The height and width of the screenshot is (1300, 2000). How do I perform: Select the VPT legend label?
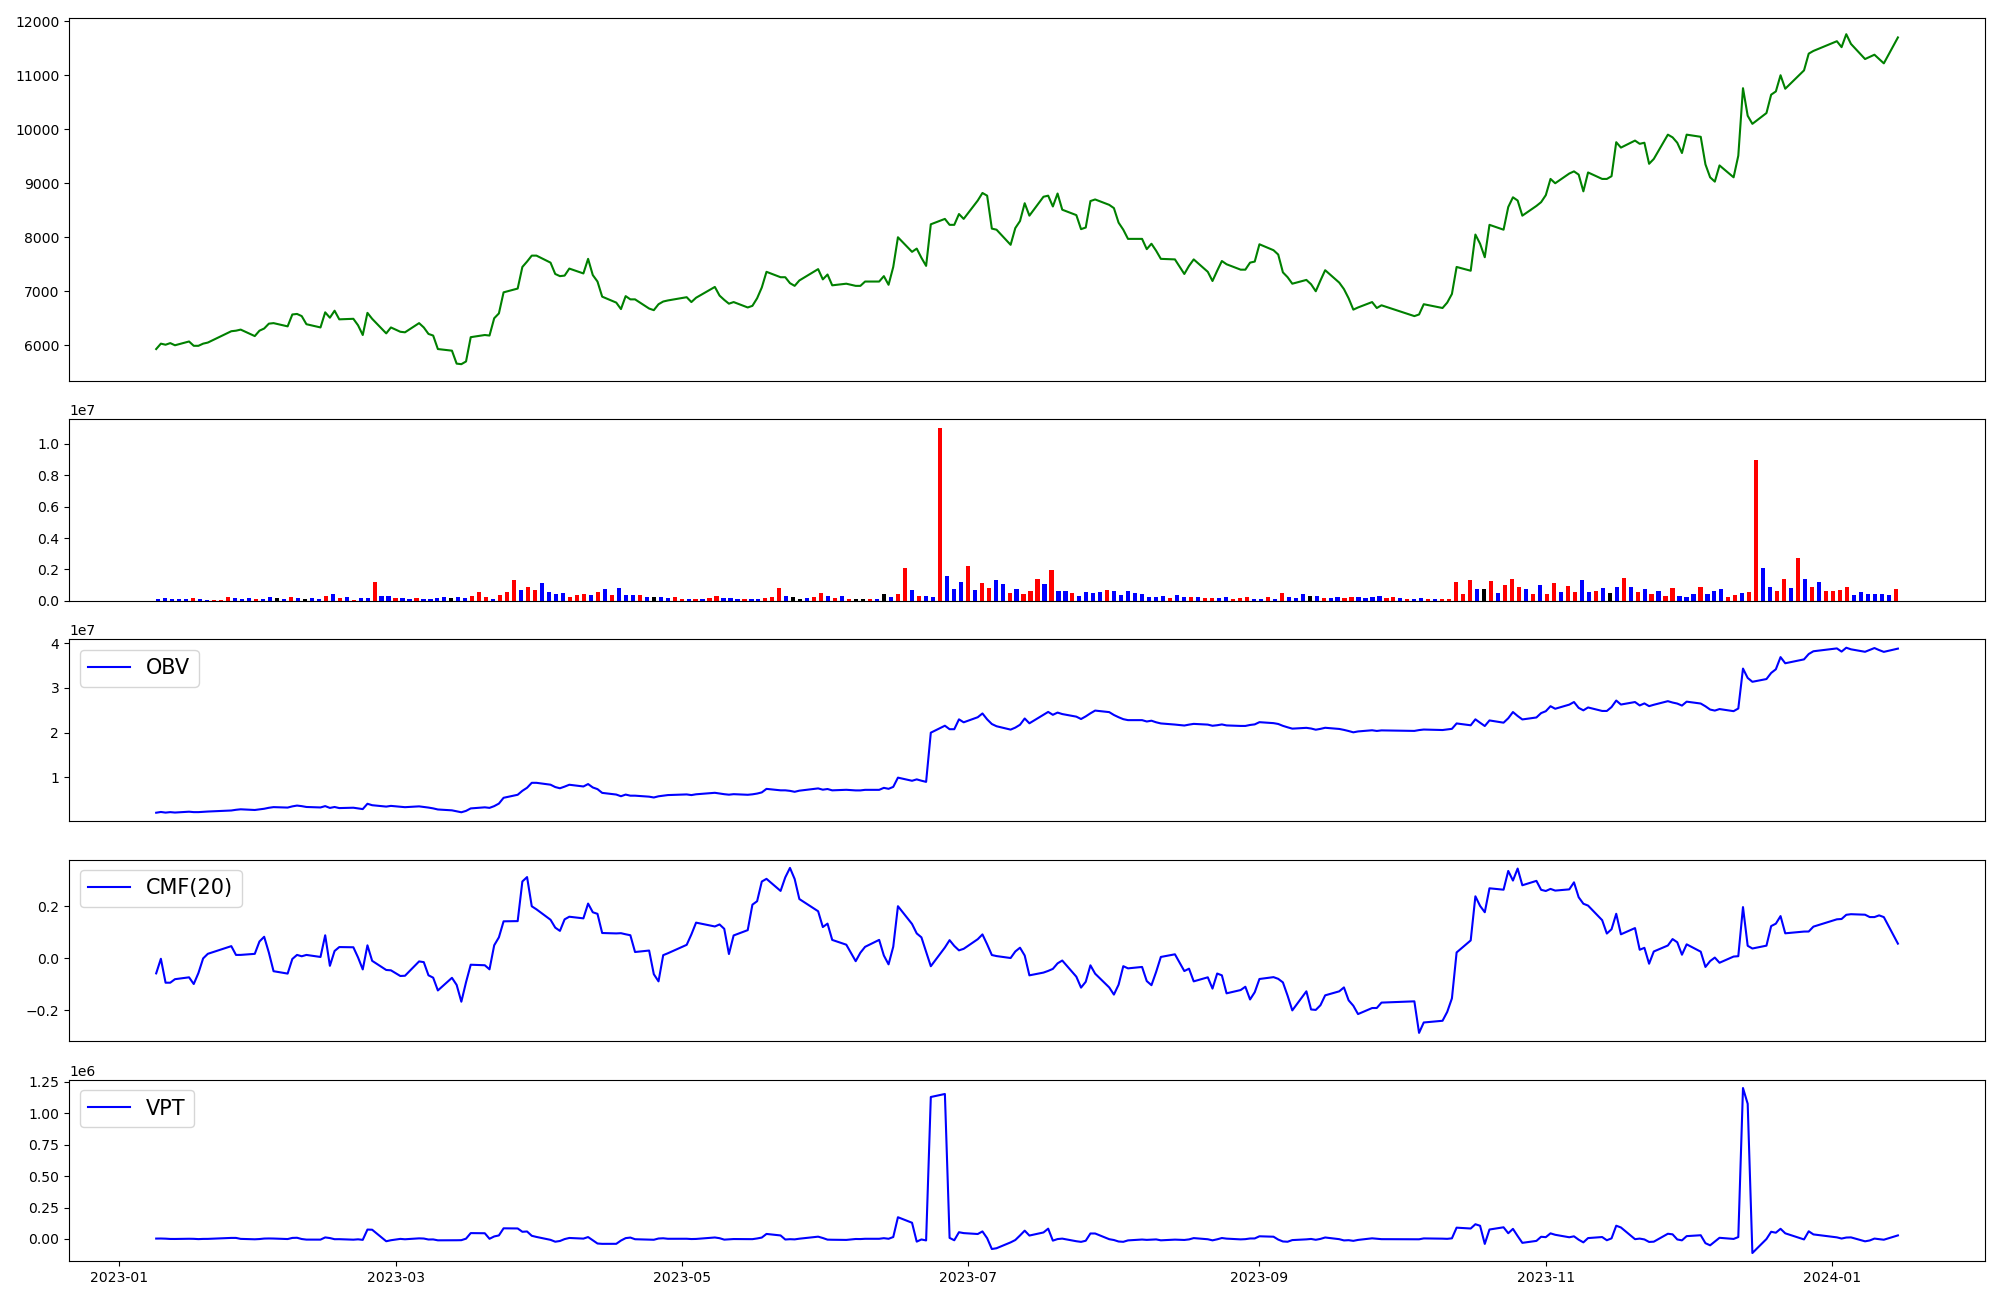pos(165,1108)
